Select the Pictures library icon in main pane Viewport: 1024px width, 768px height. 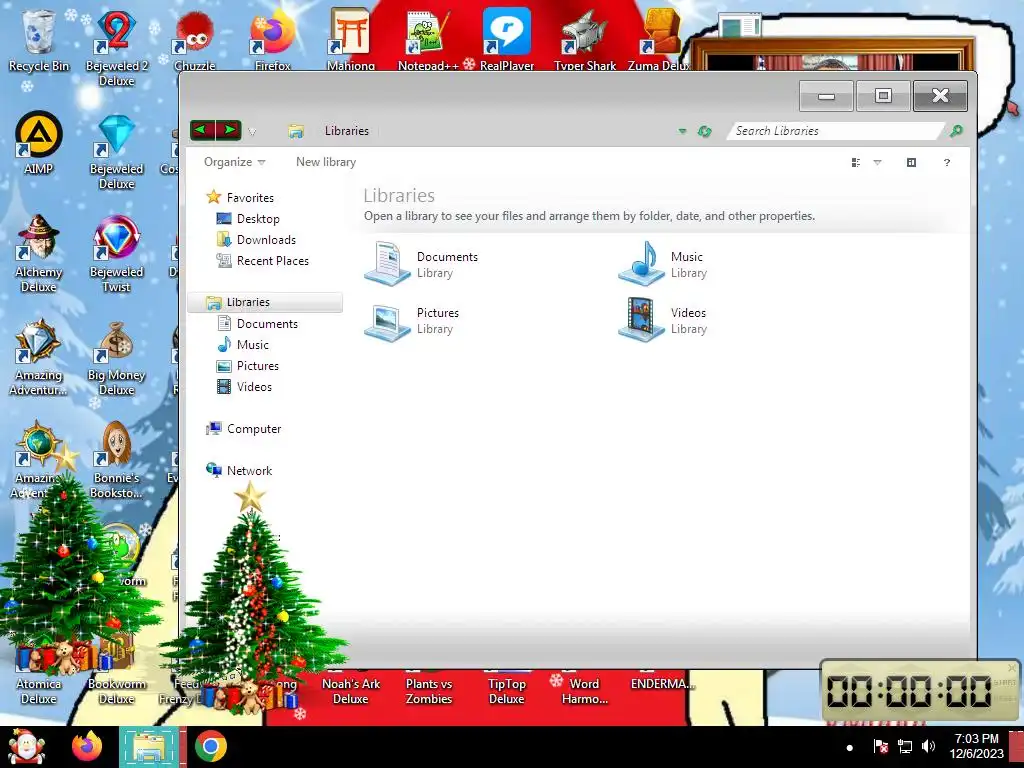(387, 321)
